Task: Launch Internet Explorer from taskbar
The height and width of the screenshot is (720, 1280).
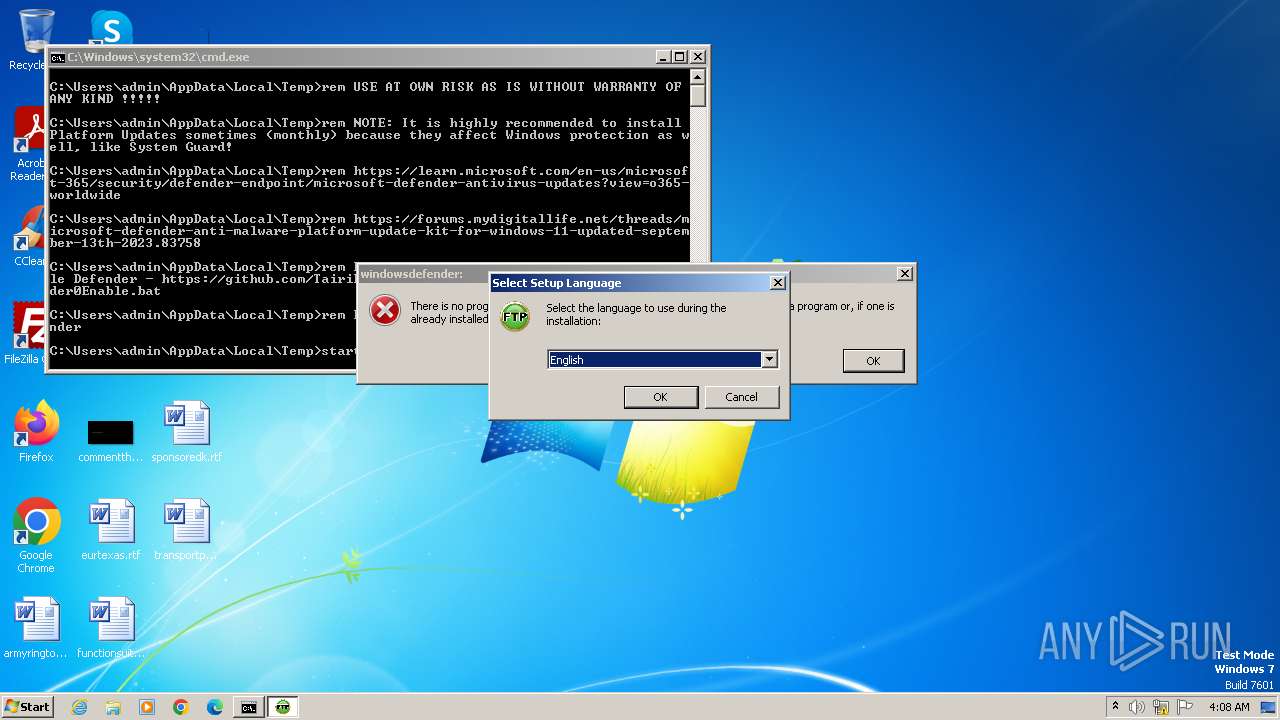Action: click(79, 707)
